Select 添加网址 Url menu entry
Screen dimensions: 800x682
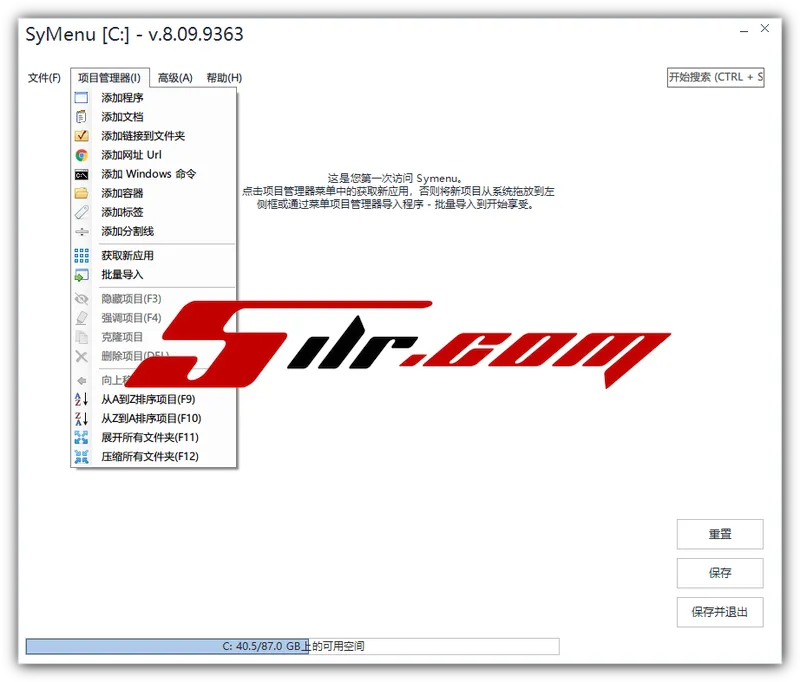153,155
